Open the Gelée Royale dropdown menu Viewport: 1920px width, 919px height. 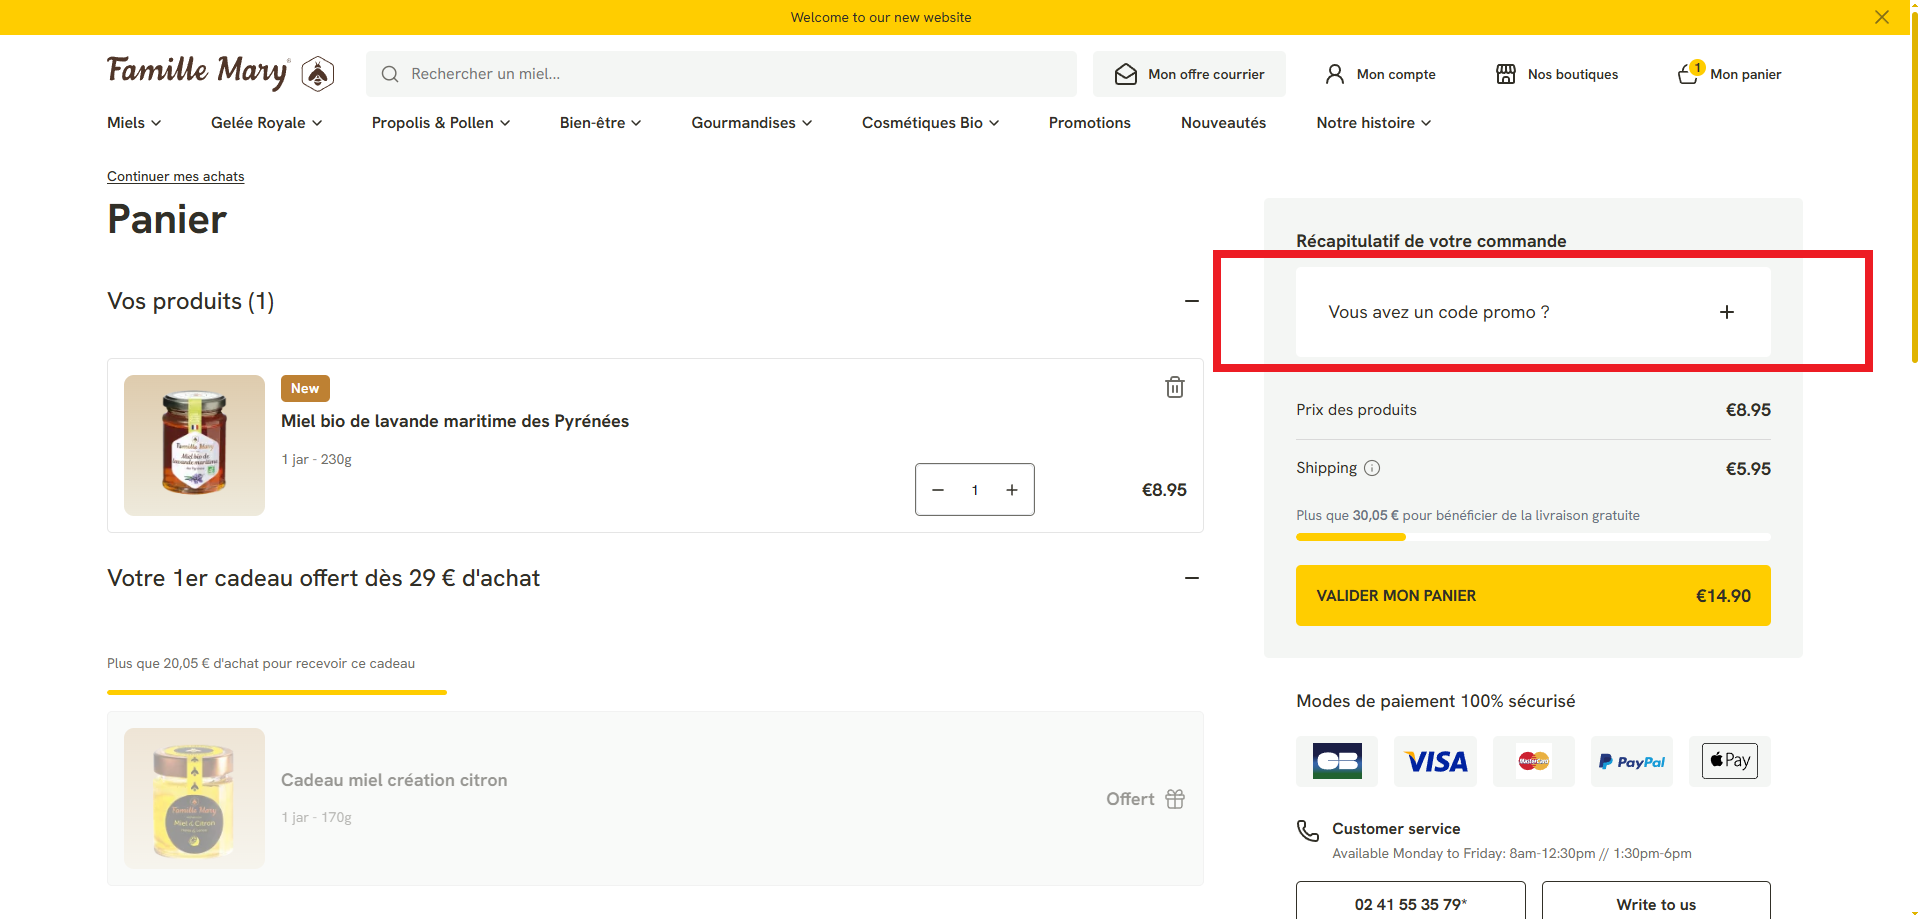pos(266,123)
